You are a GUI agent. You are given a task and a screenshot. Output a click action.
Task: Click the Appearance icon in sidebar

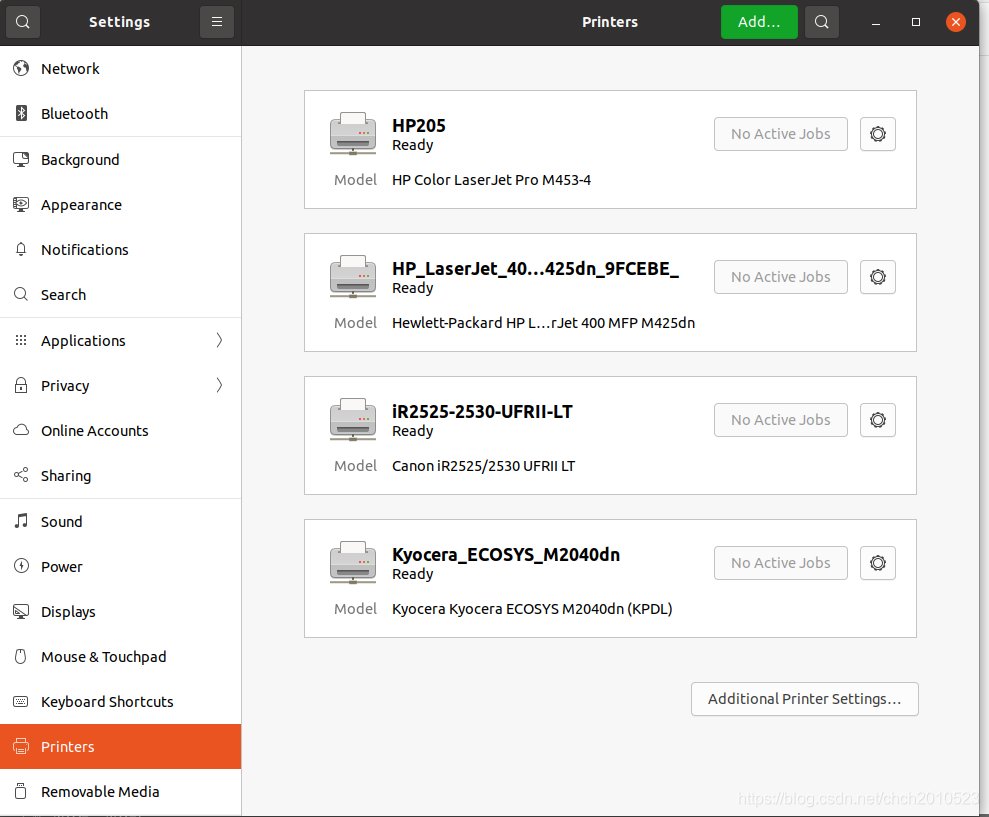tap(21, 204)
